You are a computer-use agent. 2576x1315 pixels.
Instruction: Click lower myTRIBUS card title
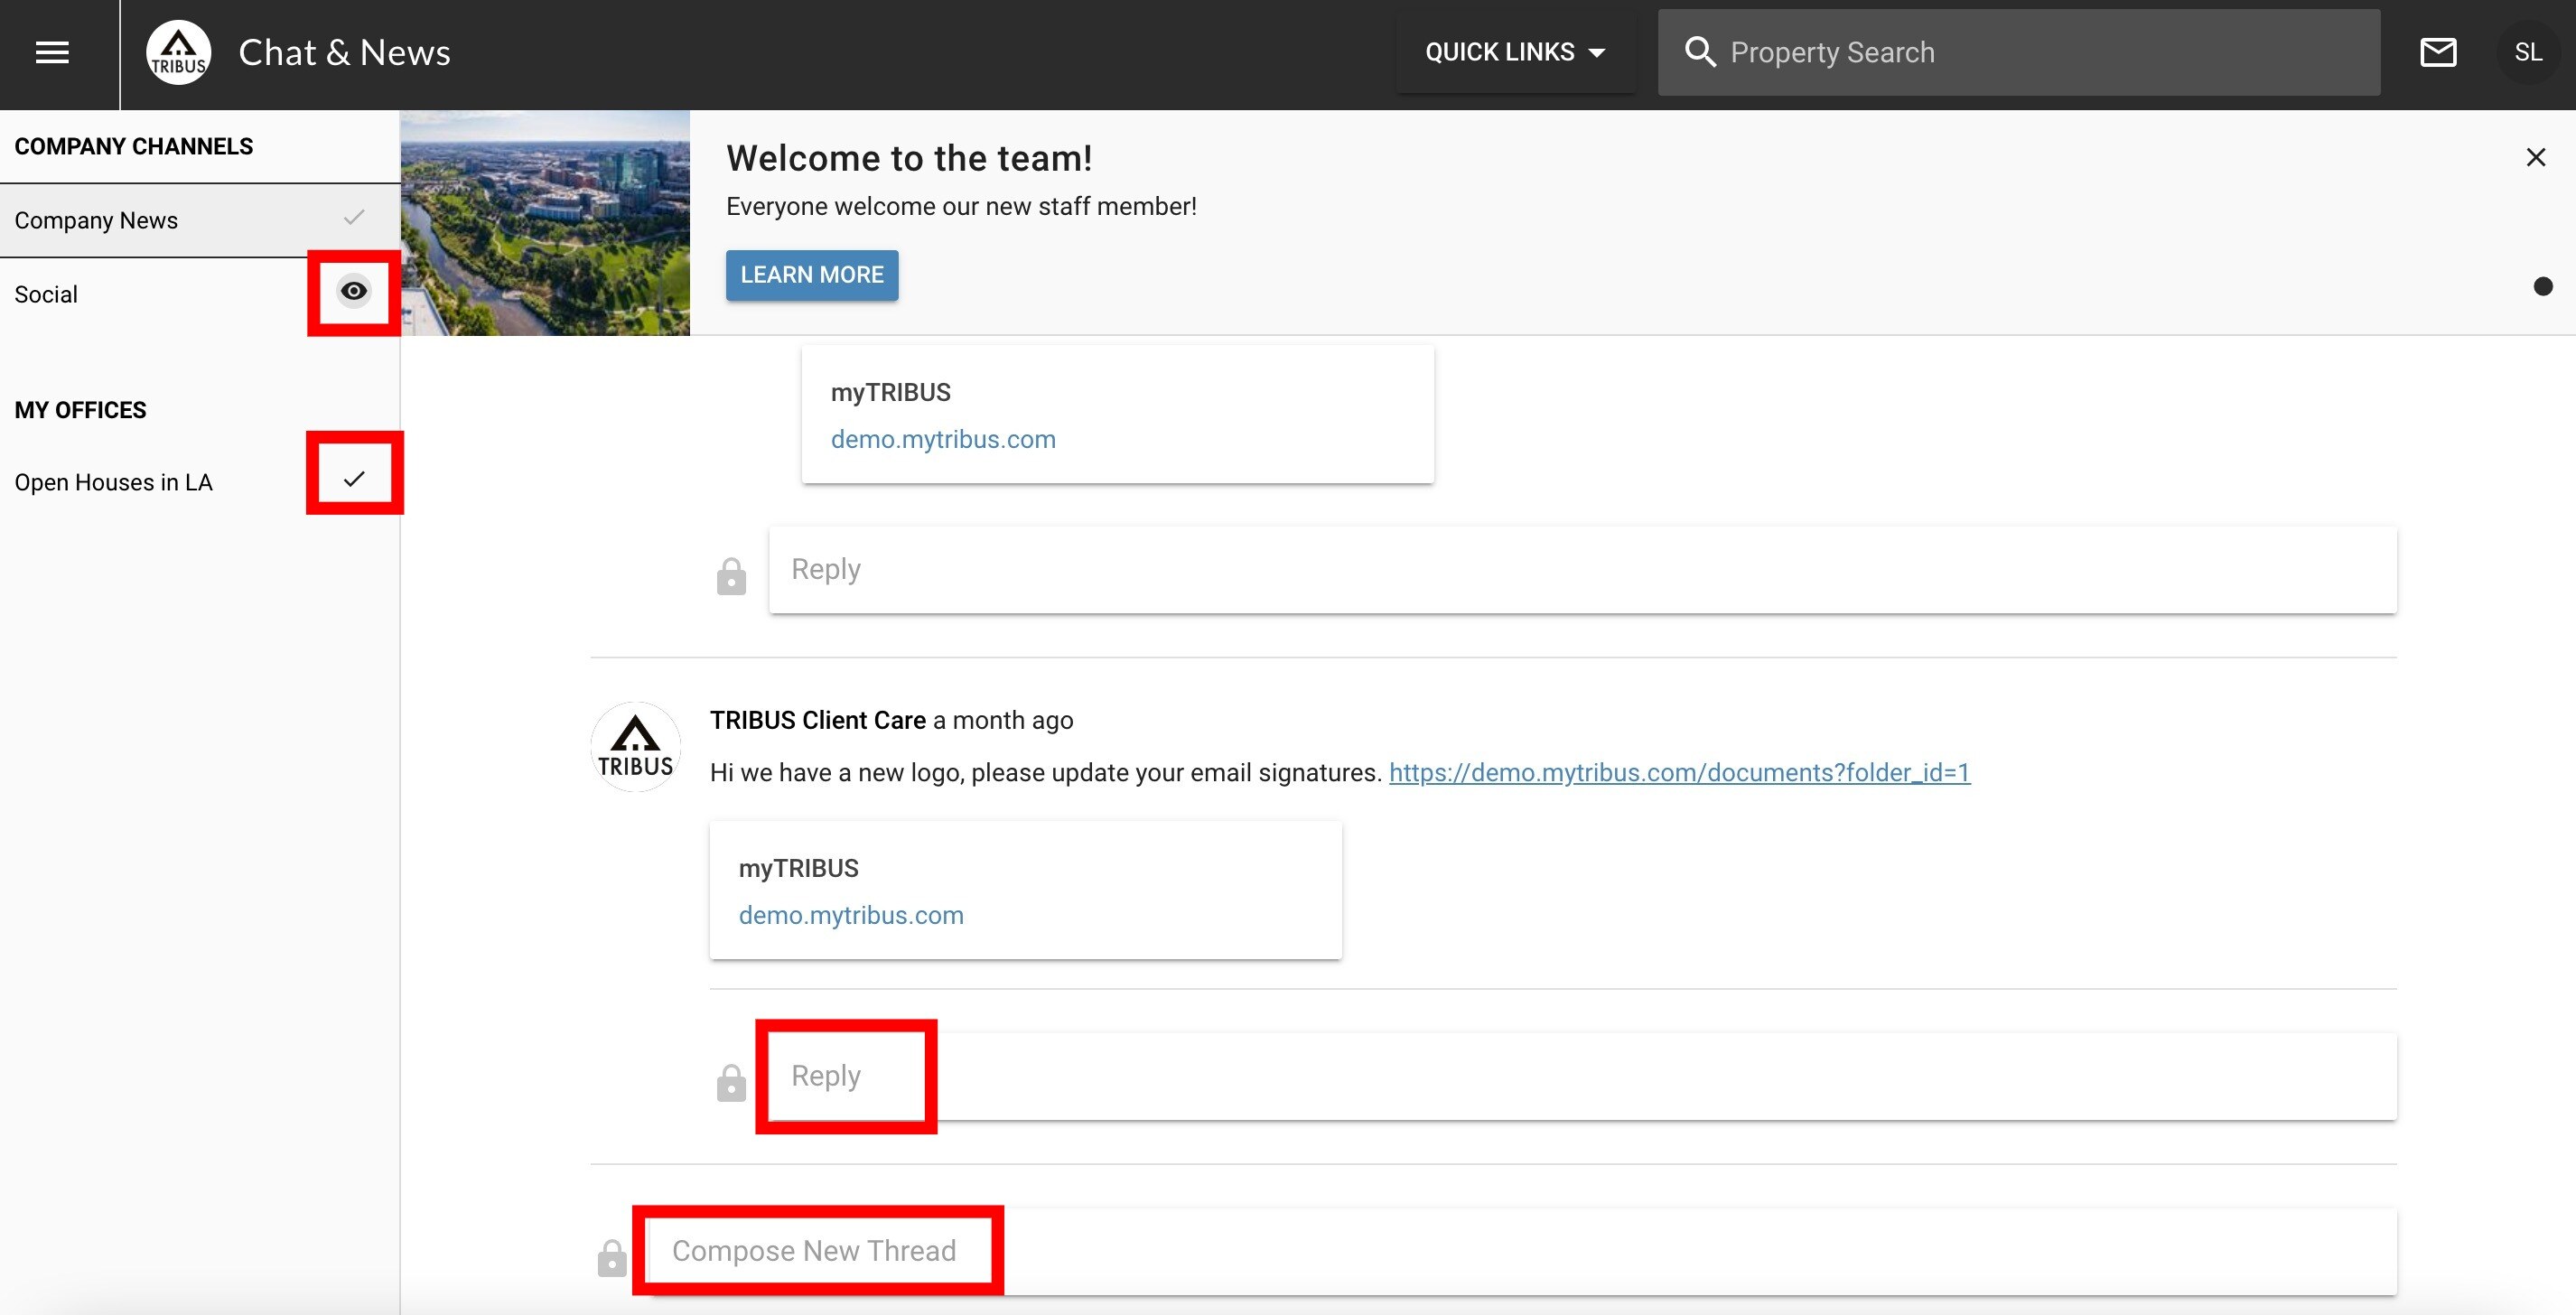pyautogui.click(x=799, y=868)
